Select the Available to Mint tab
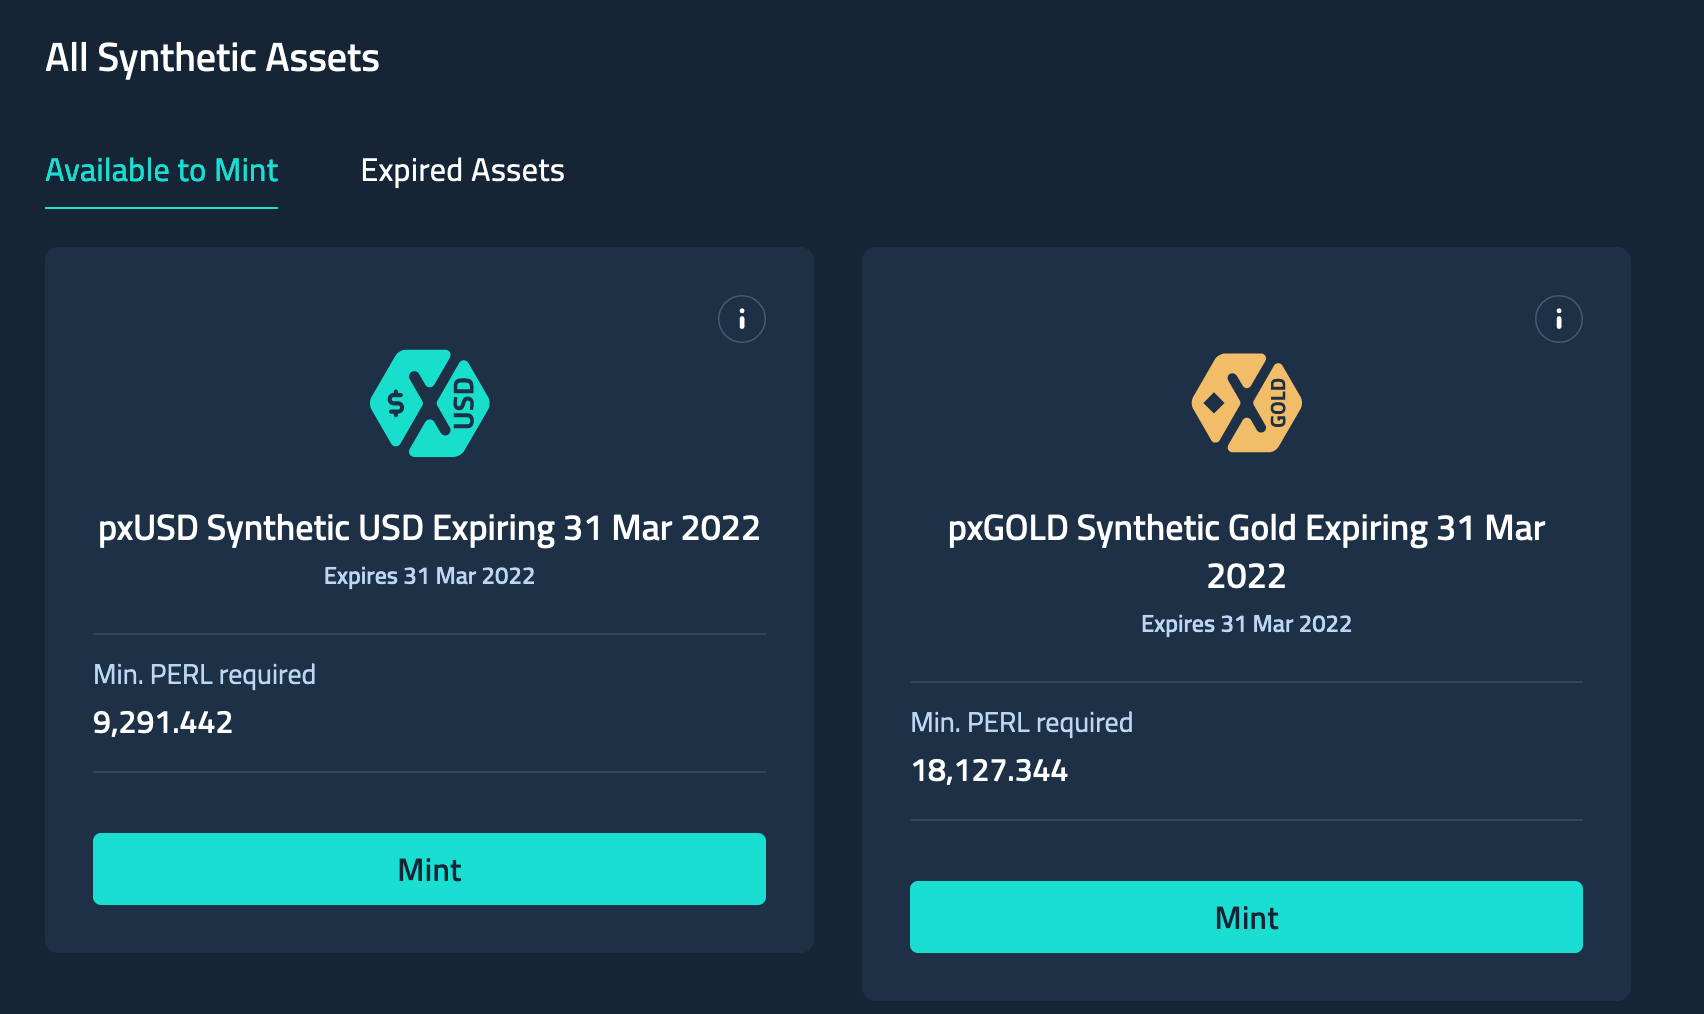The image size is (1704, 1014). click(161, 171)
